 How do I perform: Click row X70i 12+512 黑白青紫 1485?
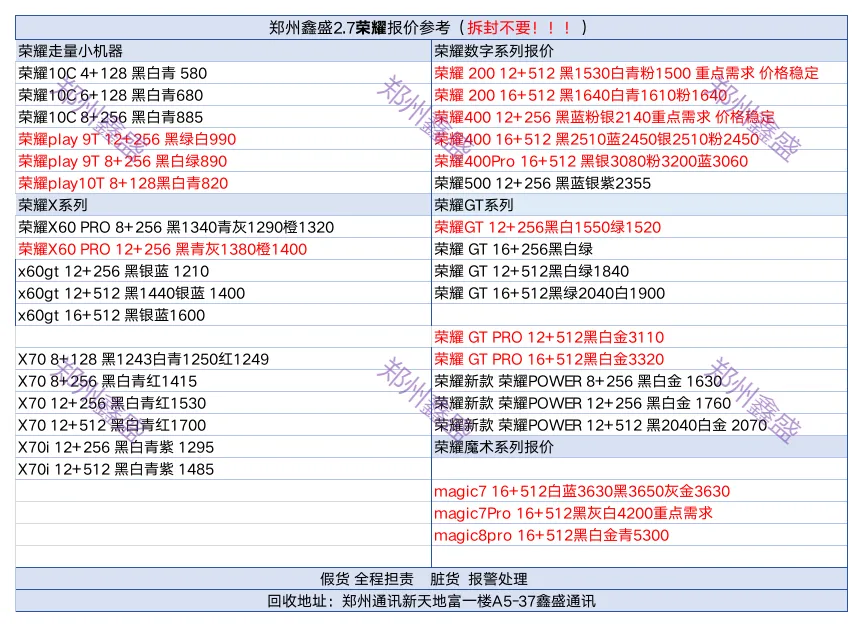click(223, 469)
